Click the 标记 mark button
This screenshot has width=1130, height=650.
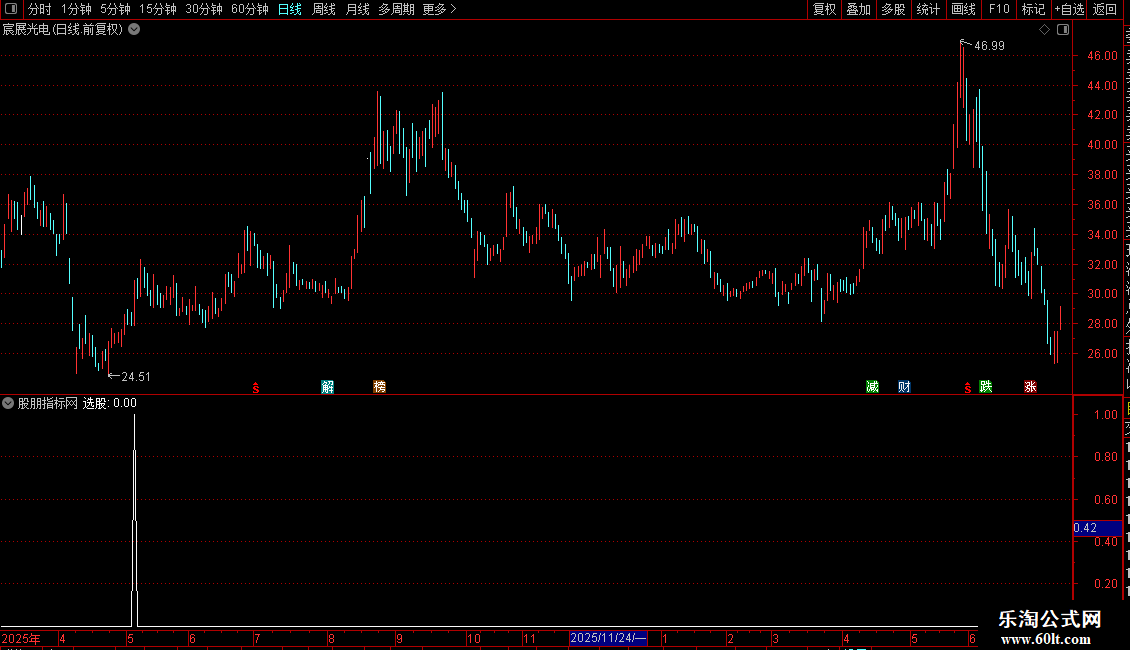click(1033, 9)
